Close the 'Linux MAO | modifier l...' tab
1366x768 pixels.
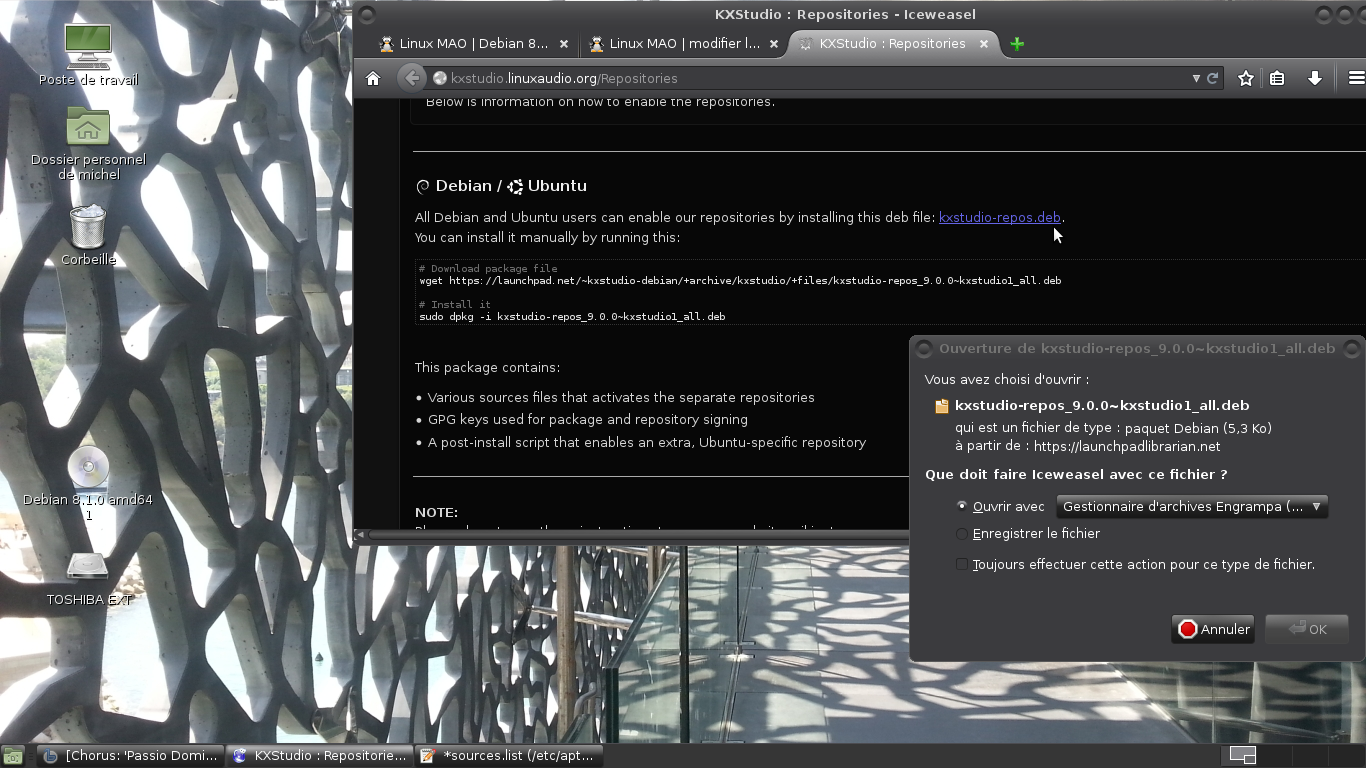pyautogui.click(x=774, y=44)
